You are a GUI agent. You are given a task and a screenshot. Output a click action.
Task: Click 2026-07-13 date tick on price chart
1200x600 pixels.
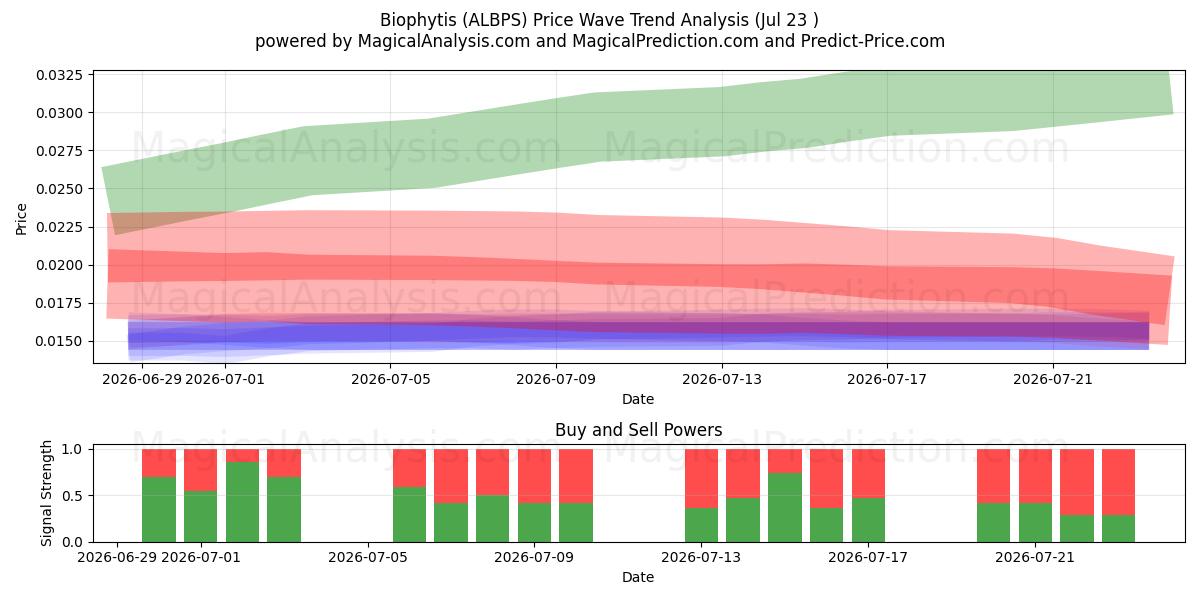click(x=722, y=379)
